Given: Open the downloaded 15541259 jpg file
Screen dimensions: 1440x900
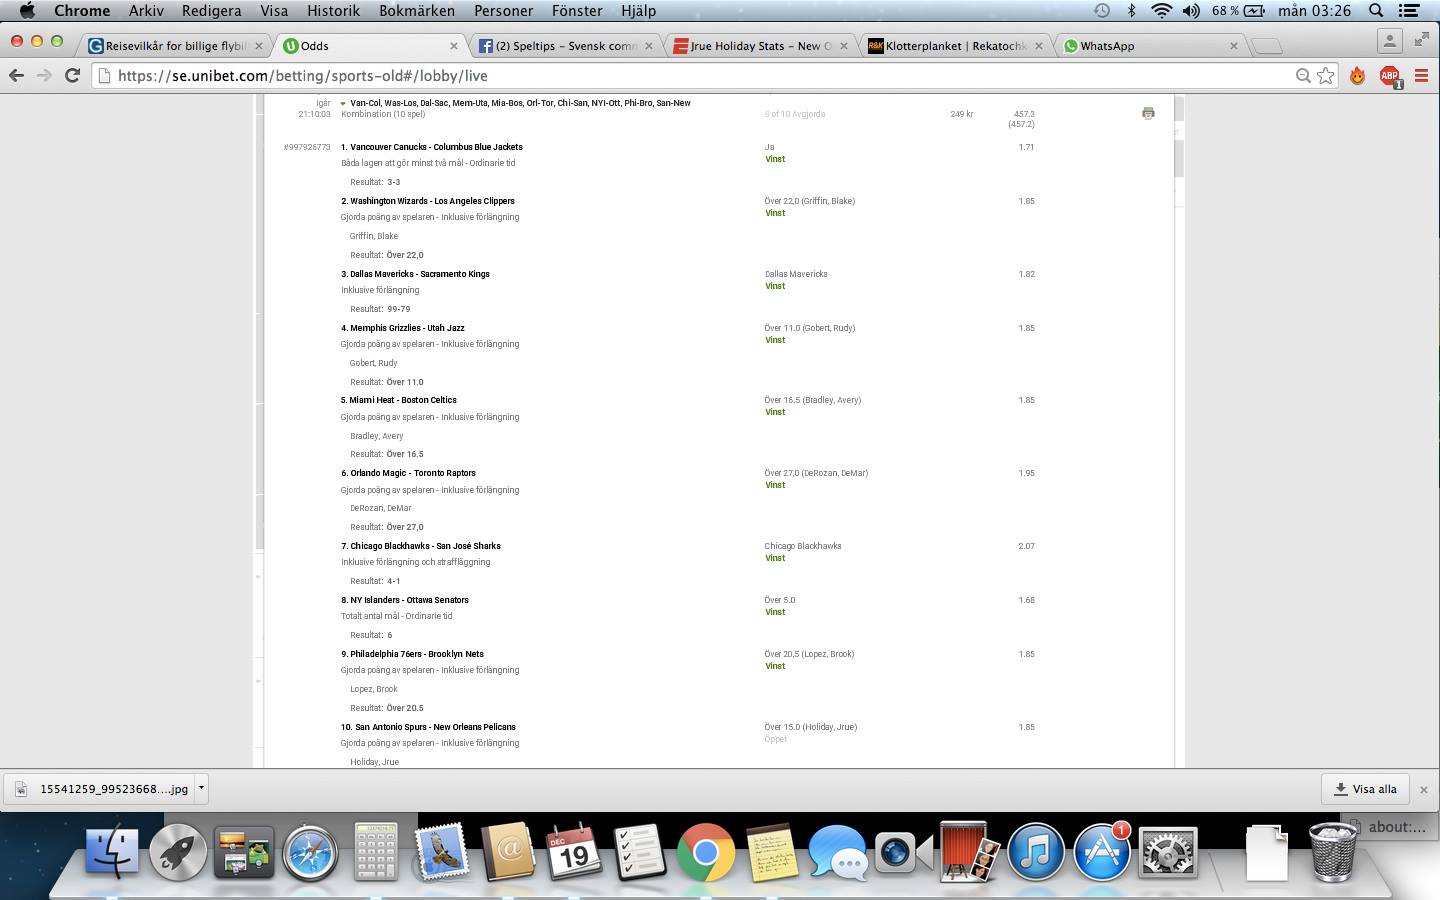Looking at the screenshot, I should 100,789.
